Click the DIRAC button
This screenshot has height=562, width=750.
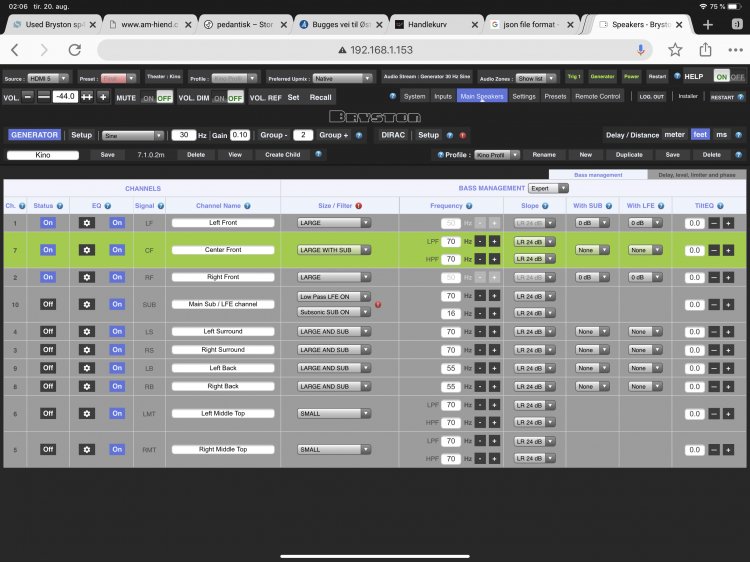pos(393,135)
